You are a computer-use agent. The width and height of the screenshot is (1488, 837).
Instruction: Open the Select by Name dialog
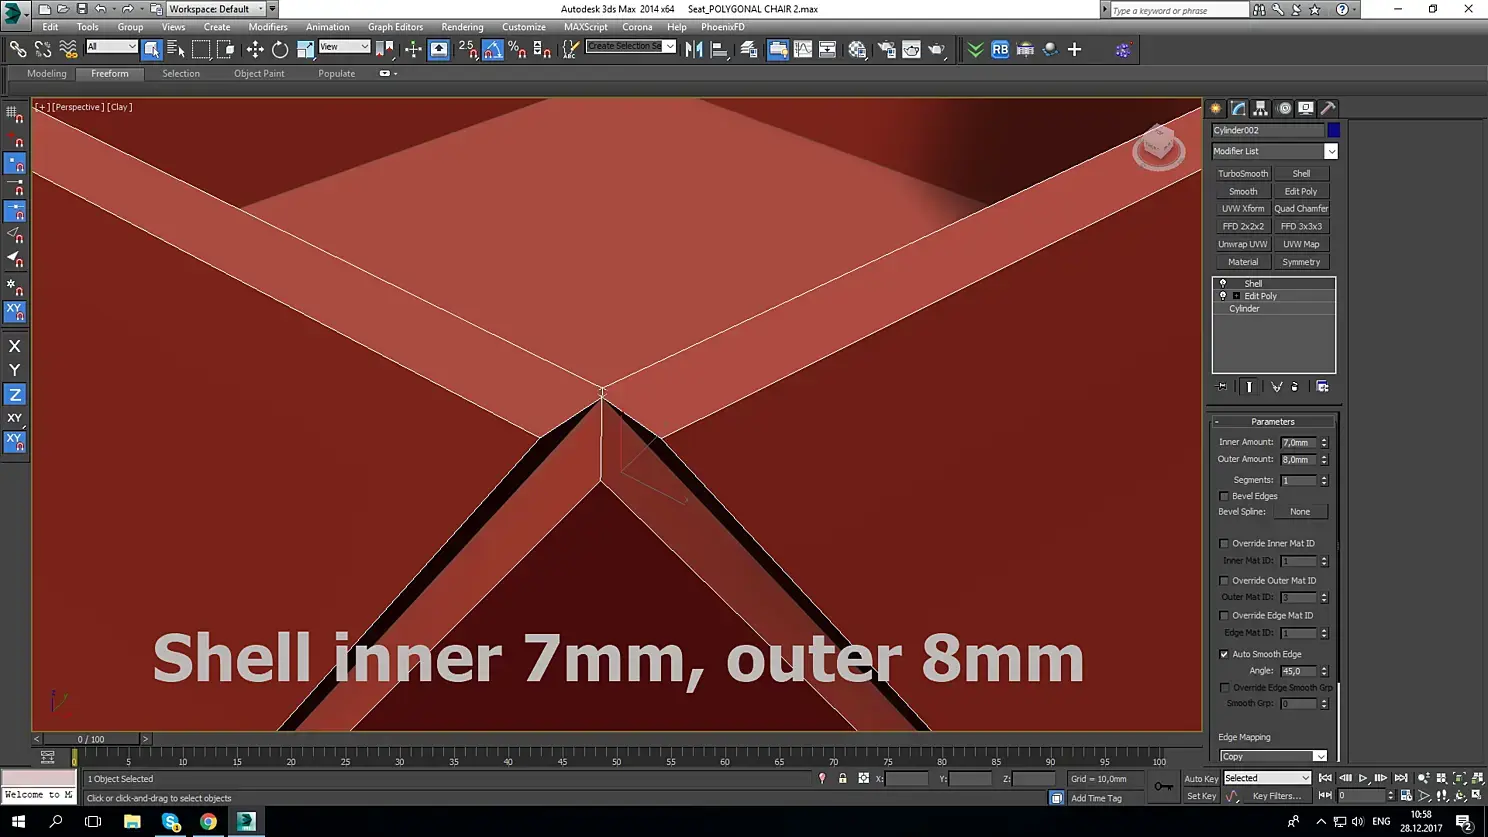(176, 49)
